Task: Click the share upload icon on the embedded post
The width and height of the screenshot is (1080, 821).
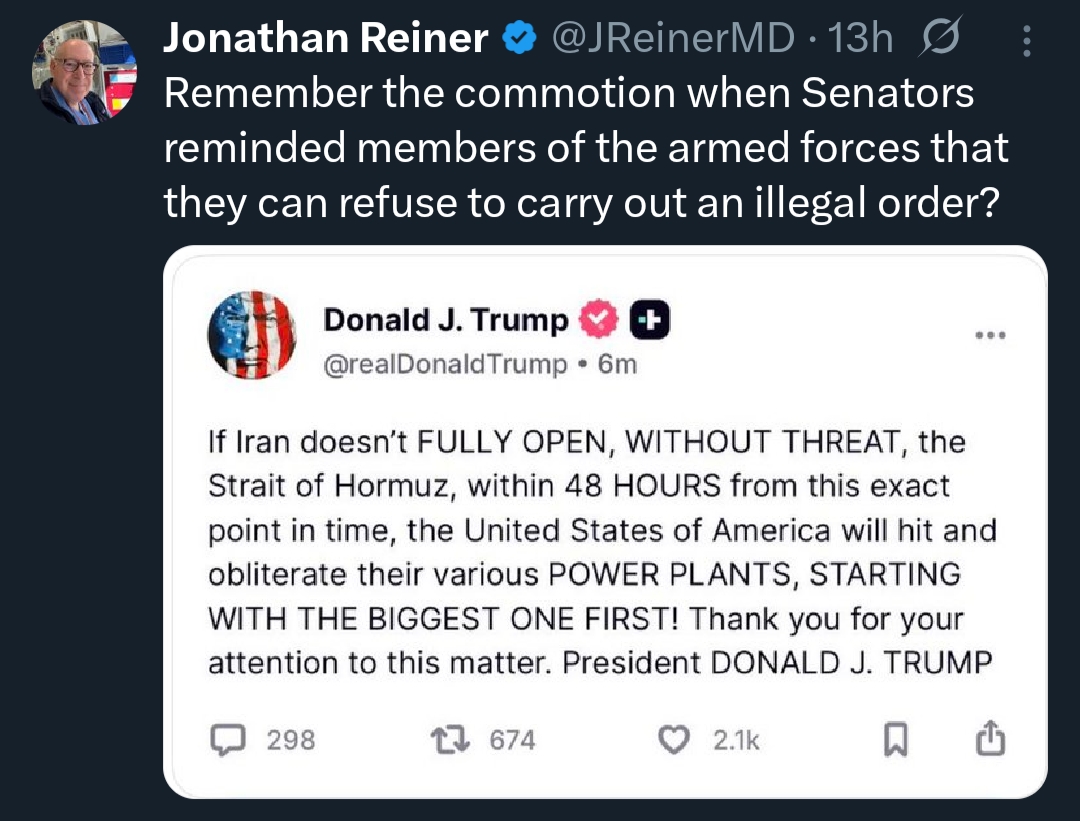Action: (988, 739)
